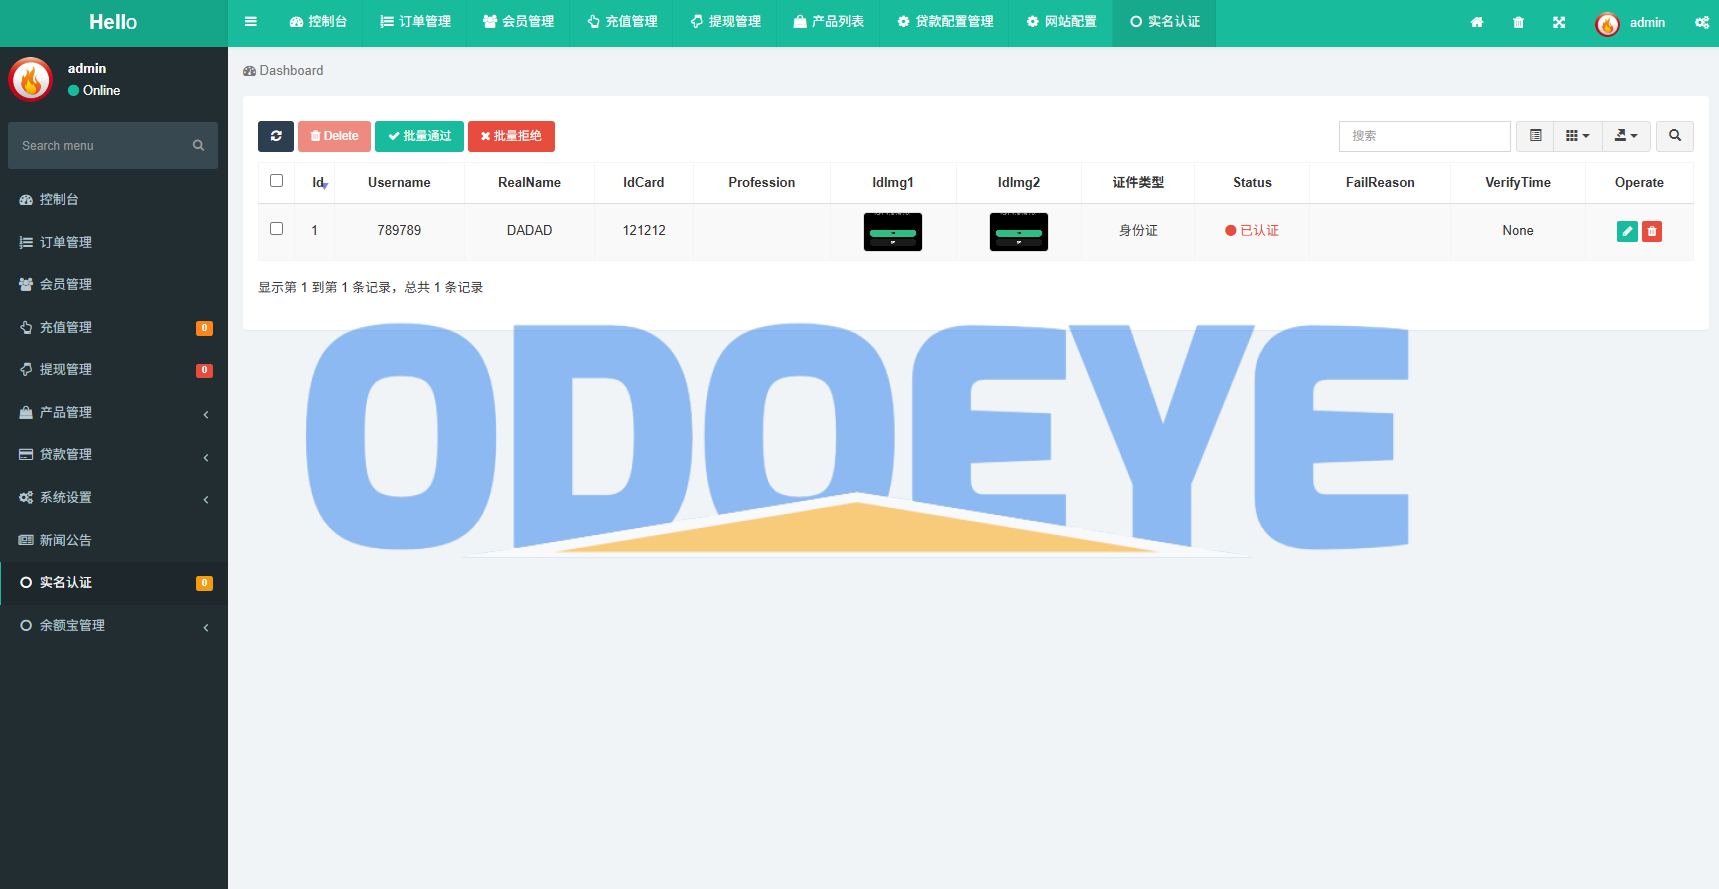The image size is (1719, 889).
Task: Open IdImg1 thumbnail for user 789789
Action: point(893,232)
